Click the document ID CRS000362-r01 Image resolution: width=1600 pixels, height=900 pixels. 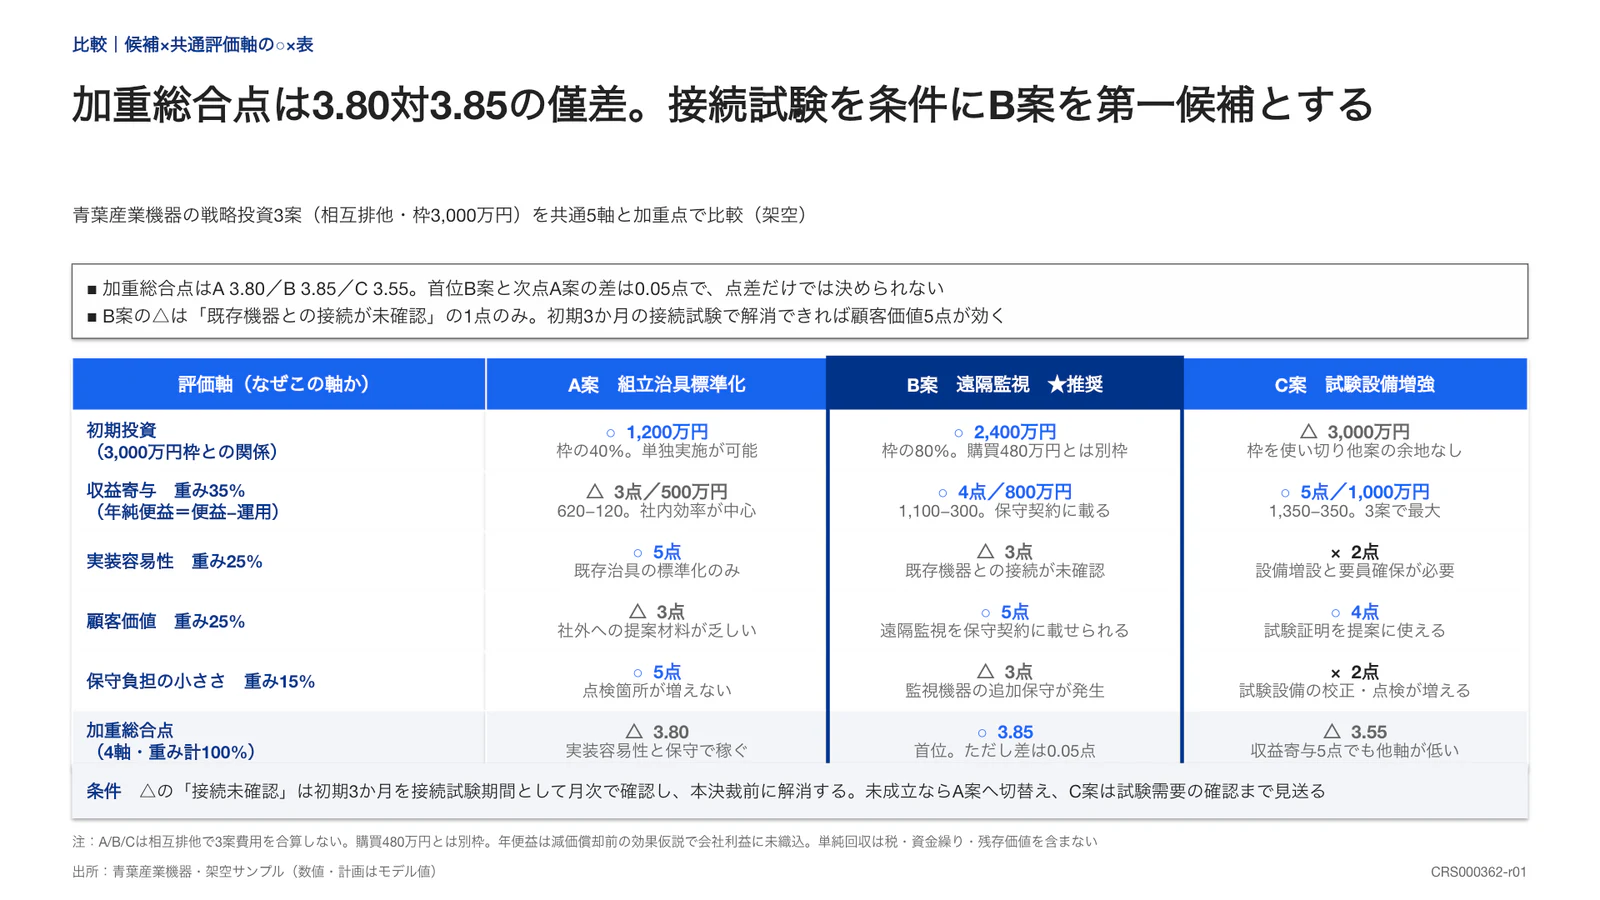point(1478,872)
